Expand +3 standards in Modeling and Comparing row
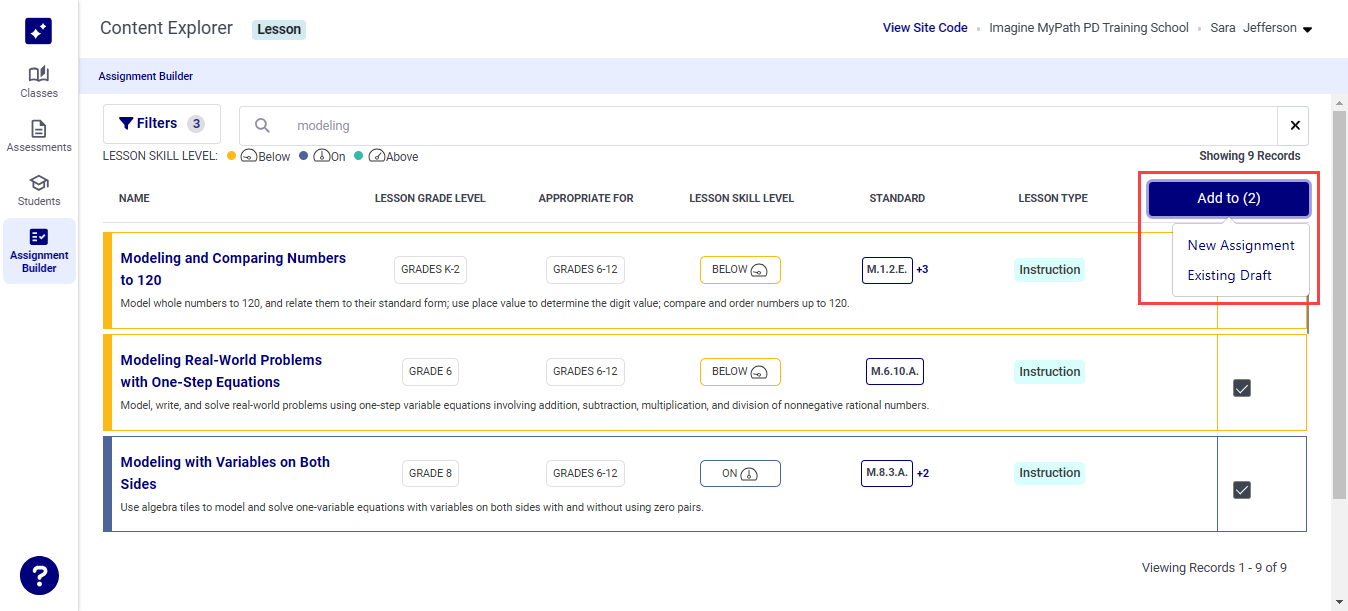The image size is (1348, 611). click(923, 270)
